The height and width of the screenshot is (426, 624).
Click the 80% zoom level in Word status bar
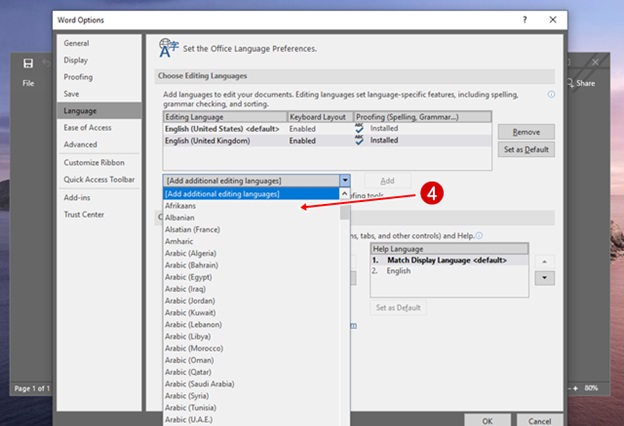591,388
